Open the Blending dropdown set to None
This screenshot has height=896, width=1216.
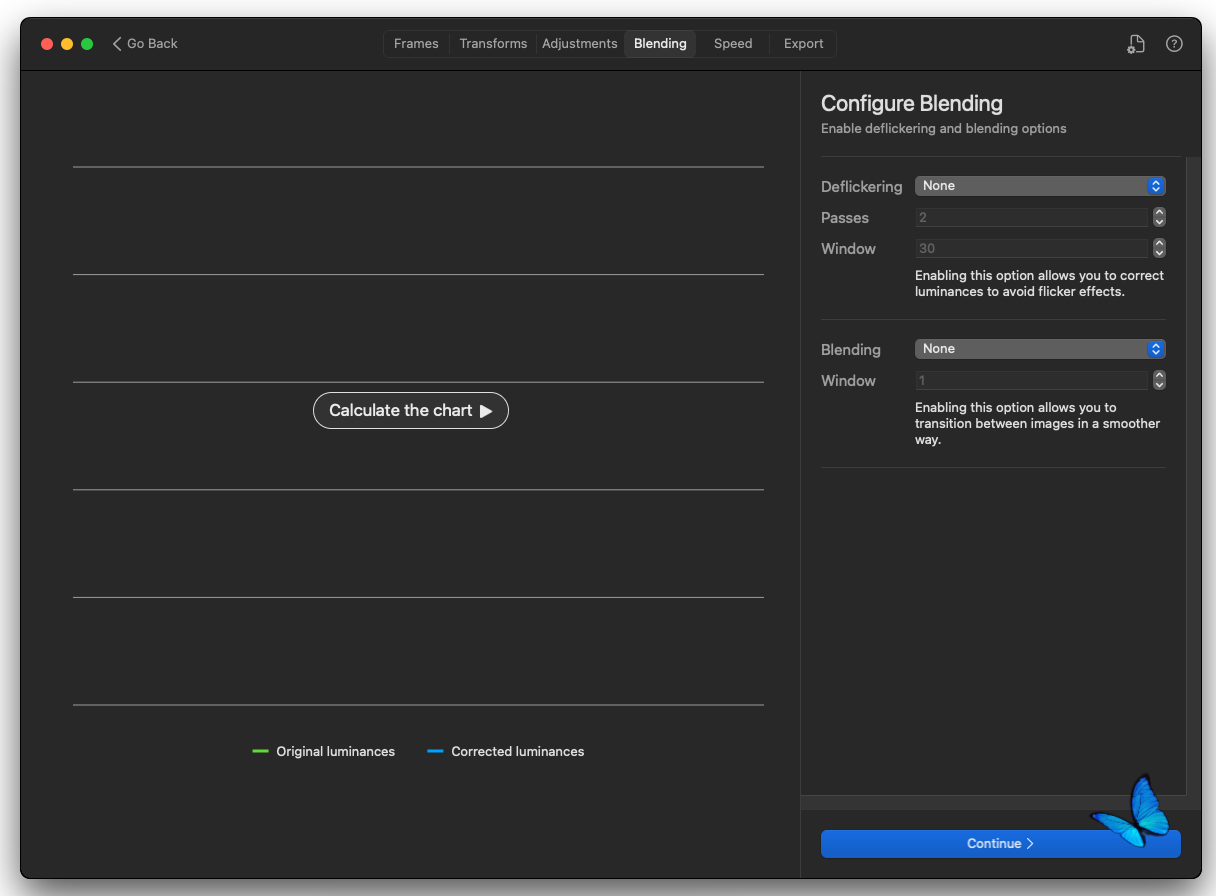(x=1040, y=349)
